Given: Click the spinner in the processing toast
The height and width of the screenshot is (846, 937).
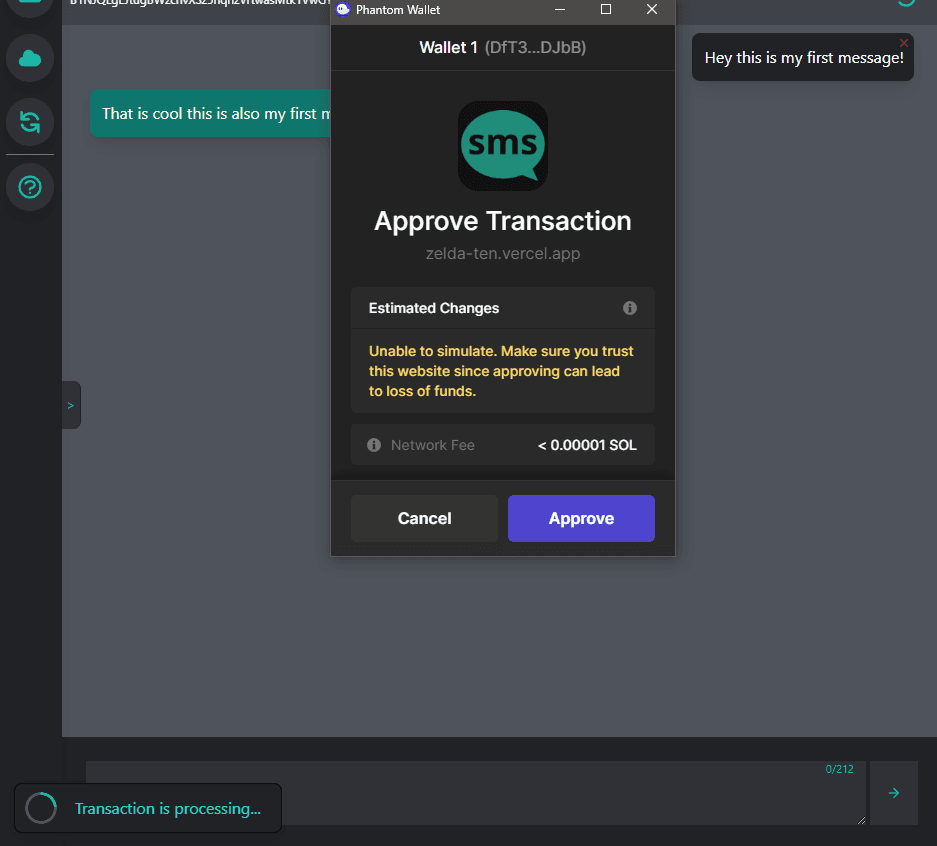Looking at the screenshot, I should 41,808.
